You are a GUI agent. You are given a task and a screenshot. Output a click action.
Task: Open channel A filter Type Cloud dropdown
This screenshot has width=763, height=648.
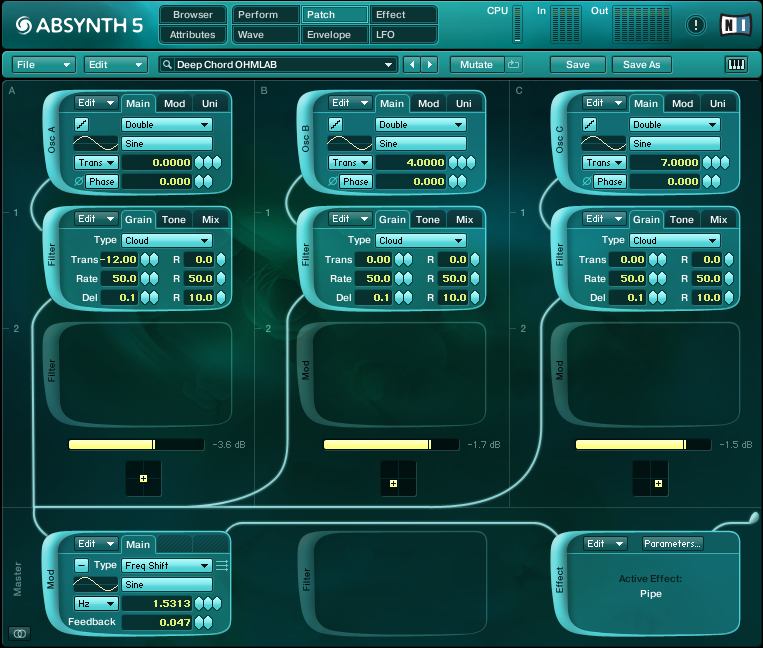167,240
